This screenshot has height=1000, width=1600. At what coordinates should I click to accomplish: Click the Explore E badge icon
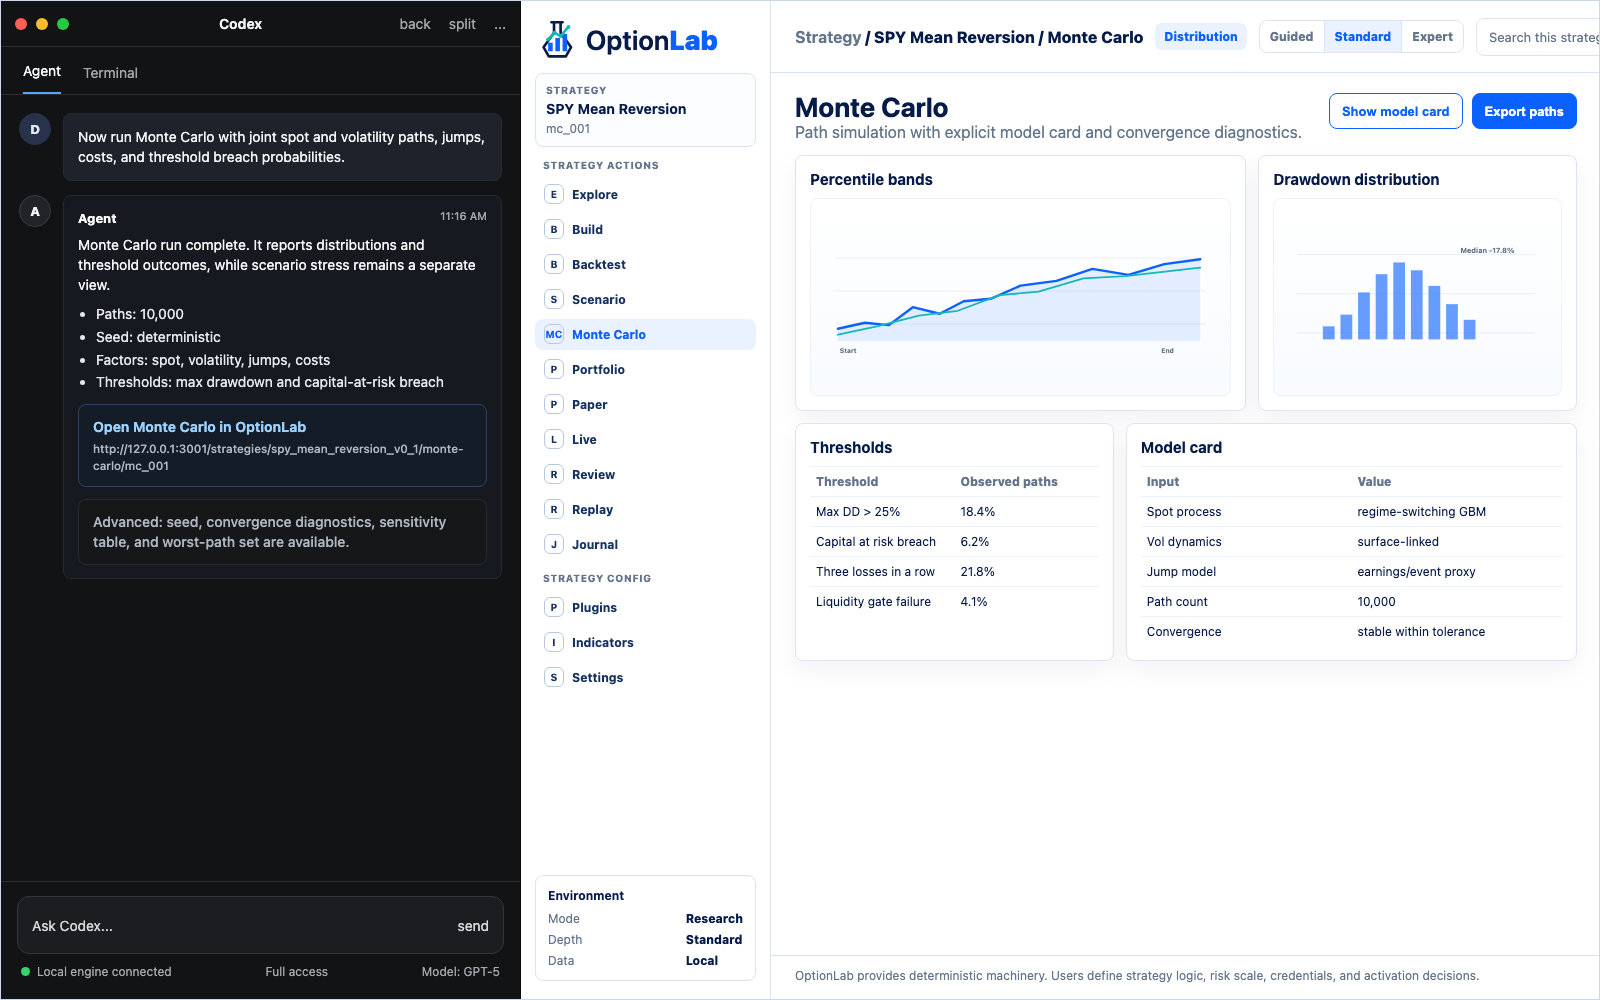click(x=554, y=195)
